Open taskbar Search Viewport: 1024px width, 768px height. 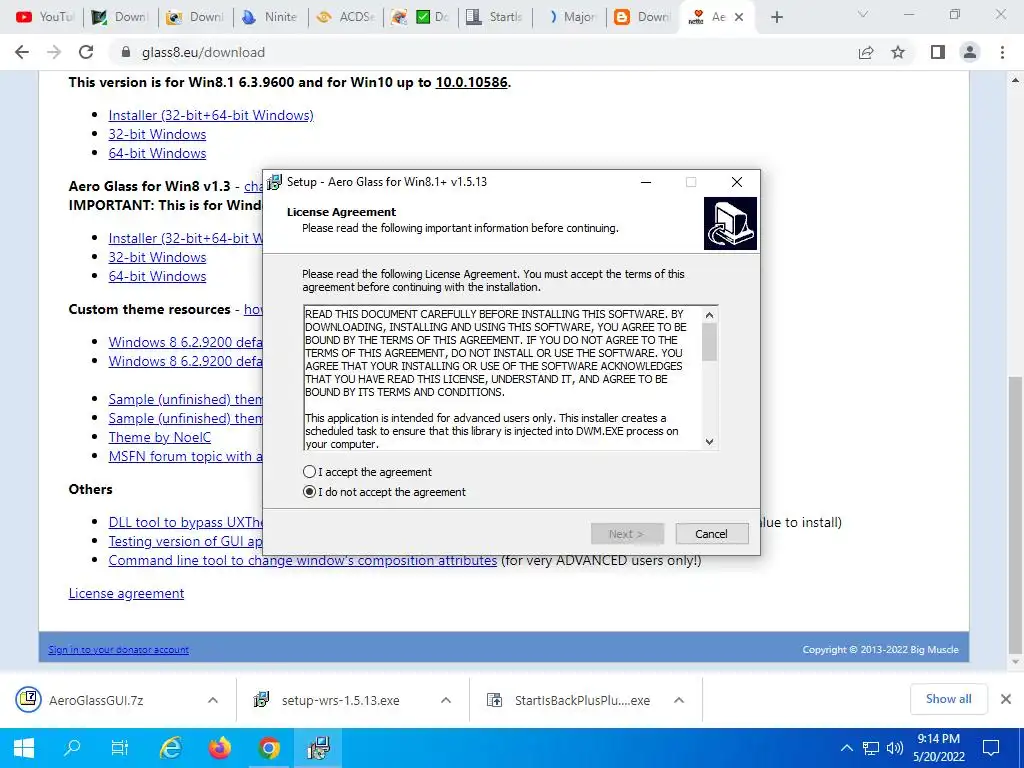[72, 748]
